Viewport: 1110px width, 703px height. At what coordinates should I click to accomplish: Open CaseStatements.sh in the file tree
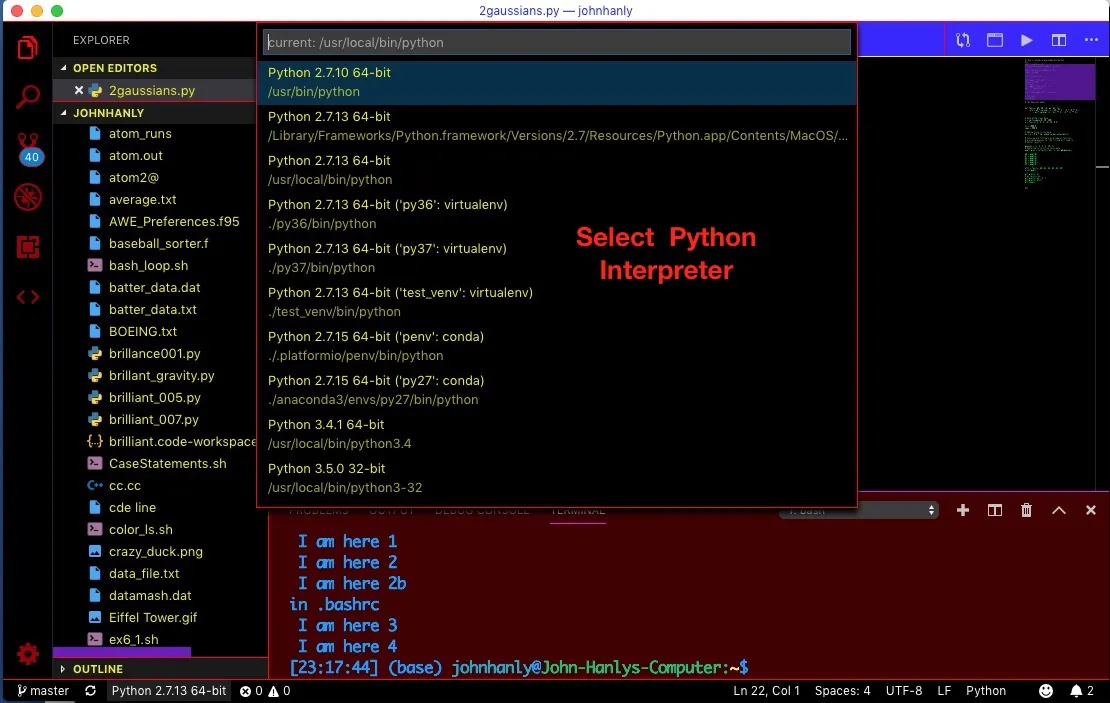pos(168,464)
